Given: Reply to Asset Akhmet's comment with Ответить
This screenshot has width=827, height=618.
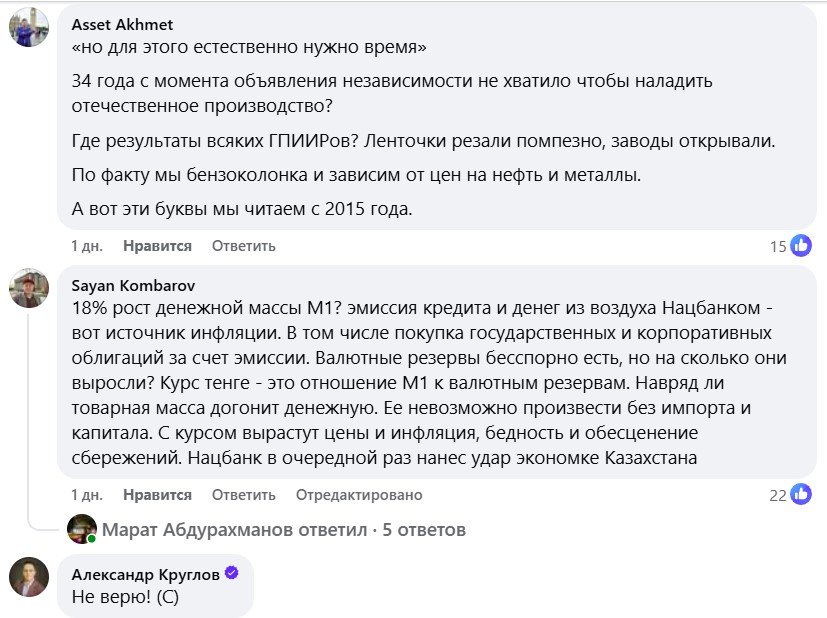Looking at the screenshot, I should pos(244,246).
